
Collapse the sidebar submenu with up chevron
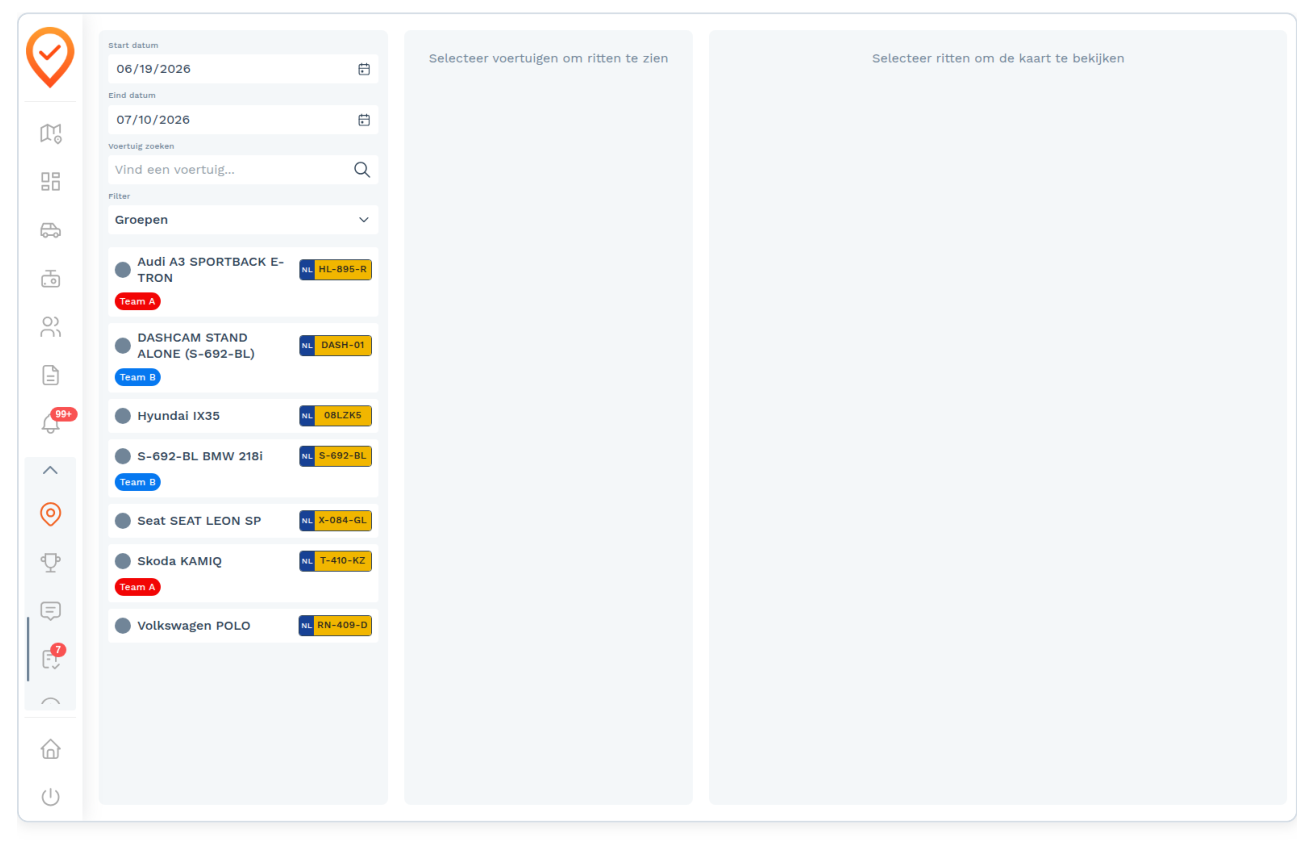pyautogui.click(x=50, y=470)
